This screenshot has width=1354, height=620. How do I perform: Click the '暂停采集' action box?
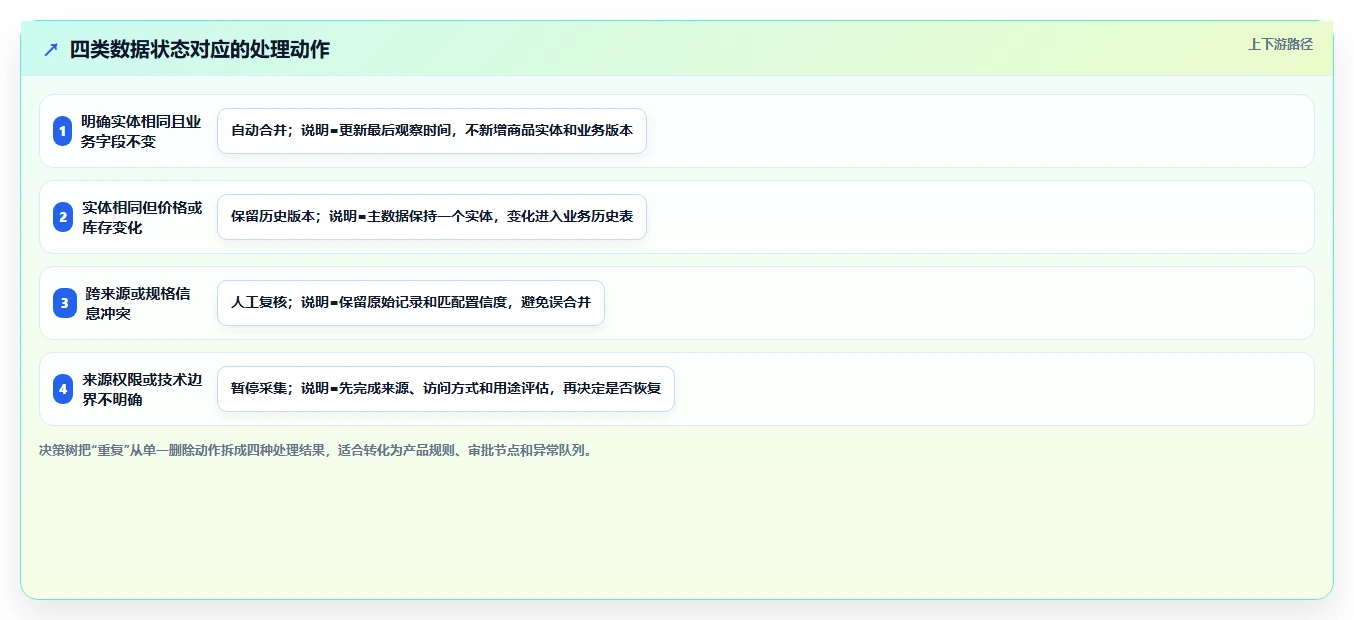pos(446,389)
